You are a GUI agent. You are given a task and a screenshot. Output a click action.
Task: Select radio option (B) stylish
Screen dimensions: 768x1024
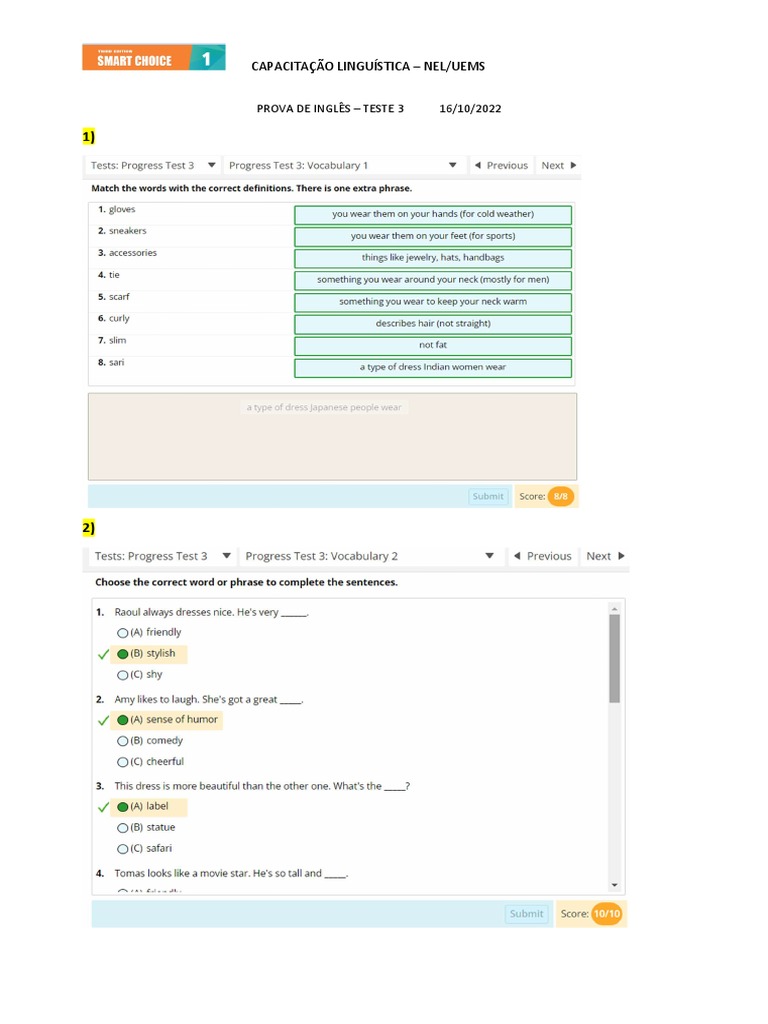122,654
